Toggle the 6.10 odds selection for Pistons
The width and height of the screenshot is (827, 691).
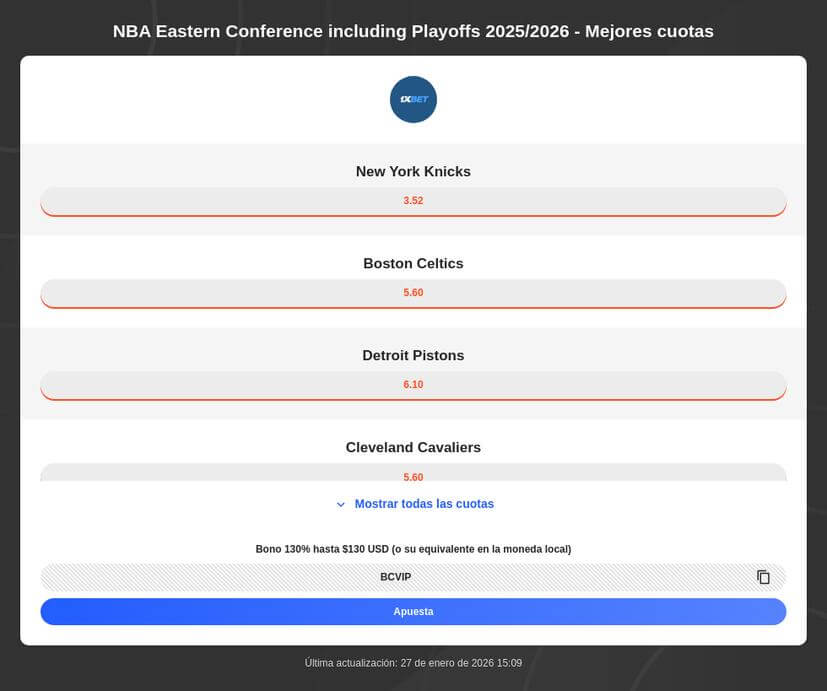[413, 384]
